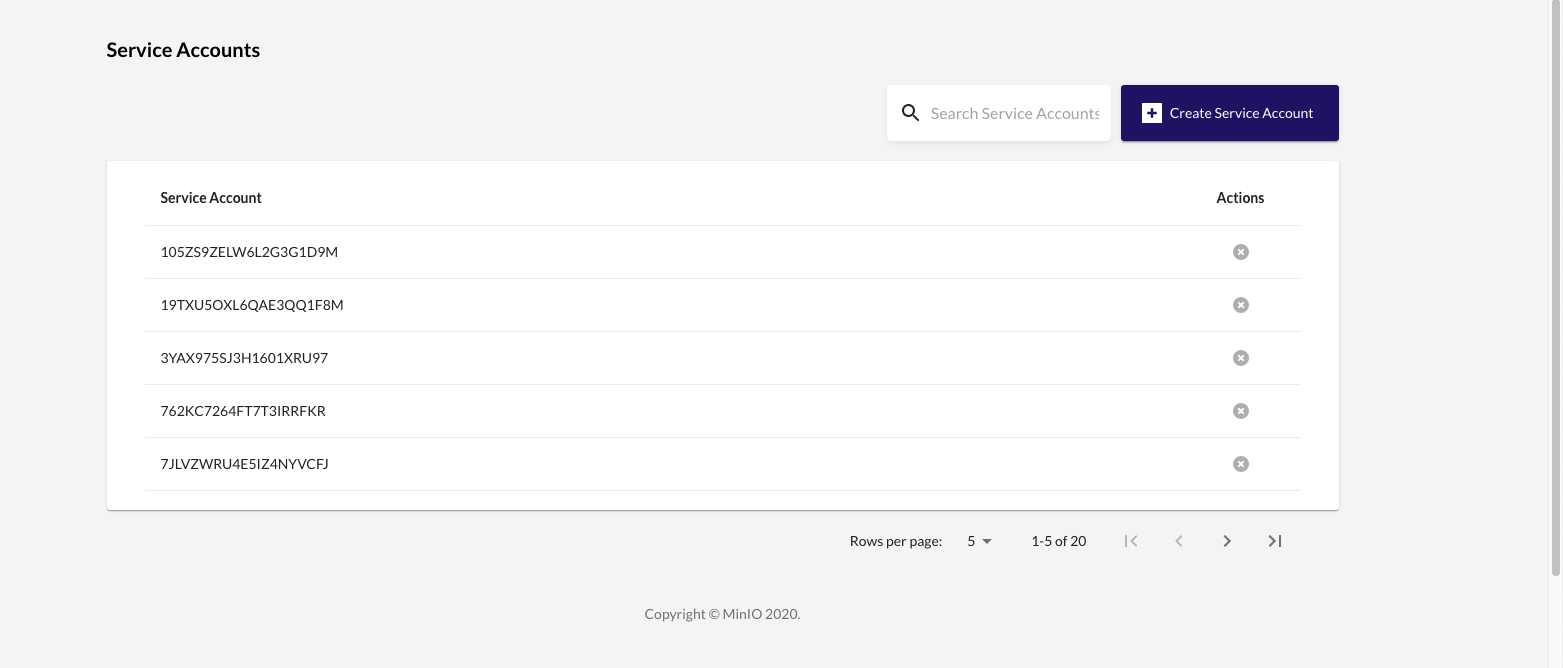
Task: Select row 3YAX975SJ3H1601XRU97 account name
Action: pyautogui.click(x=244, y=358)
